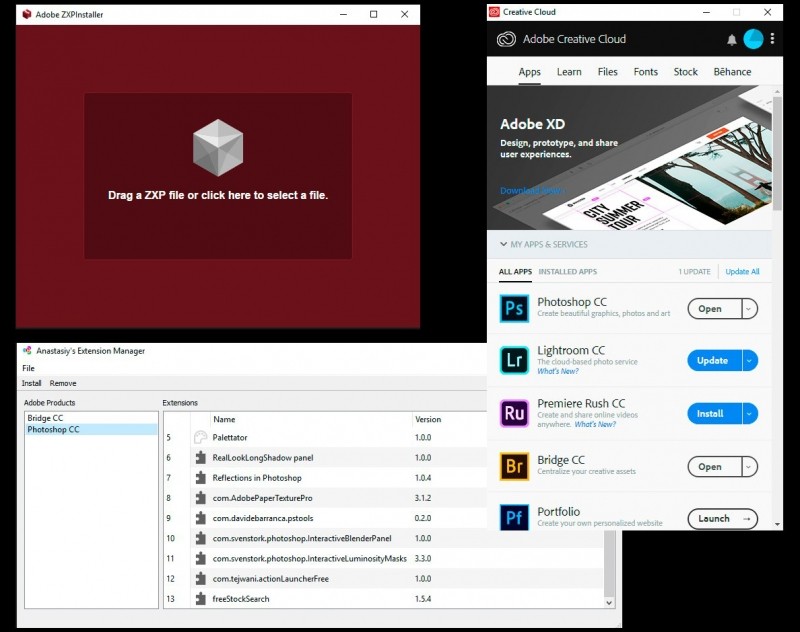Update Lightroom CC
This screenshot has width=800, height=632.
(714, 361)
